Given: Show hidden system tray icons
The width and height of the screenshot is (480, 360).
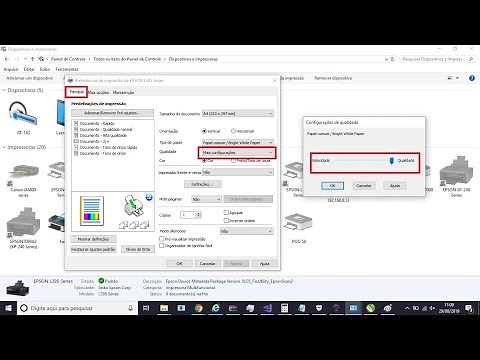Looking at the screenshot, I should pos(407,308).
